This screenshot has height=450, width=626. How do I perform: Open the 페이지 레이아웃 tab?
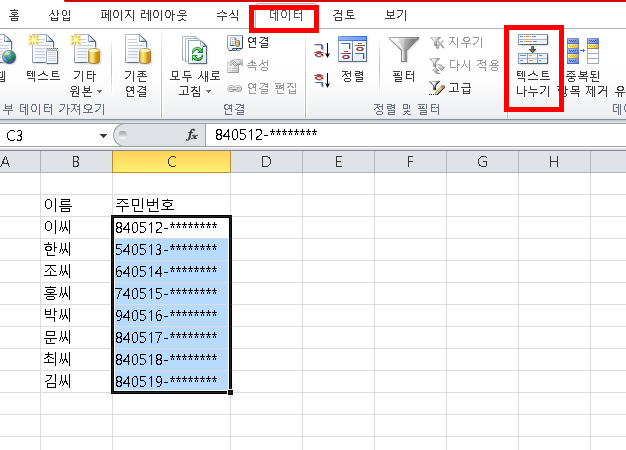pos(144,15)
